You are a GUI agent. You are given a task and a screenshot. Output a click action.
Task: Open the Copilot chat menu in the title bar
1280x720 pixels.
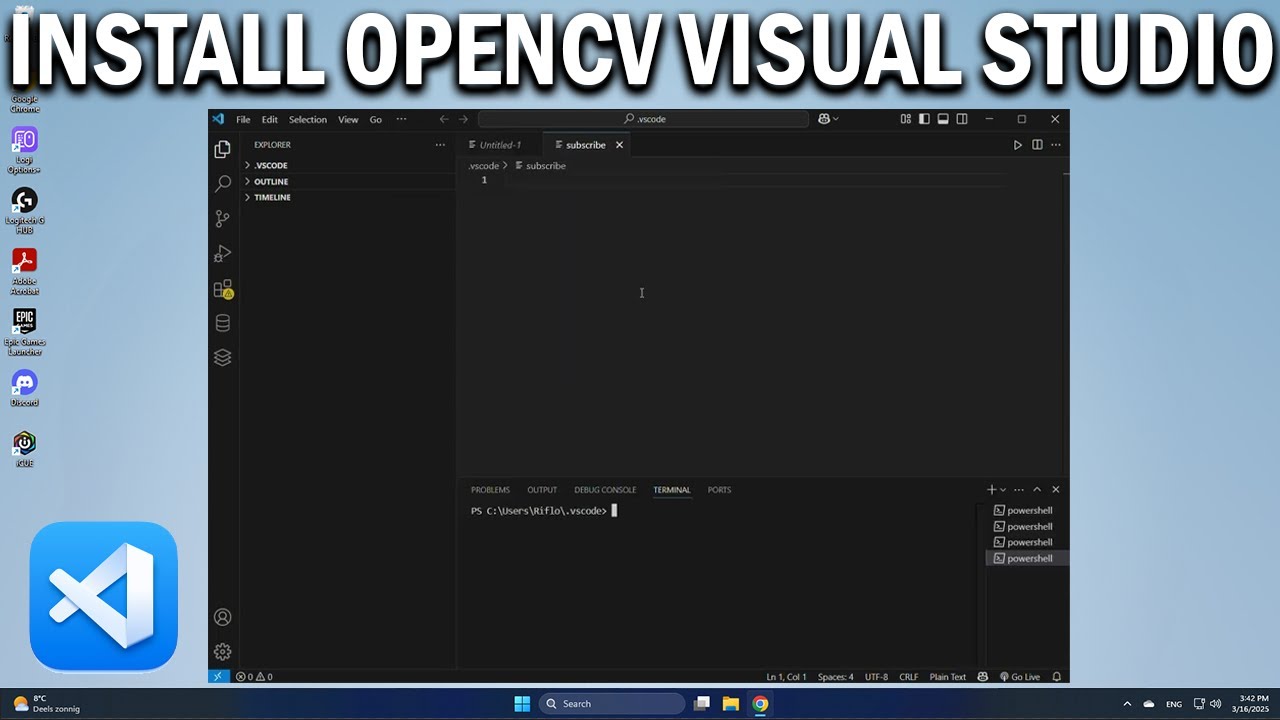point(828,119)
